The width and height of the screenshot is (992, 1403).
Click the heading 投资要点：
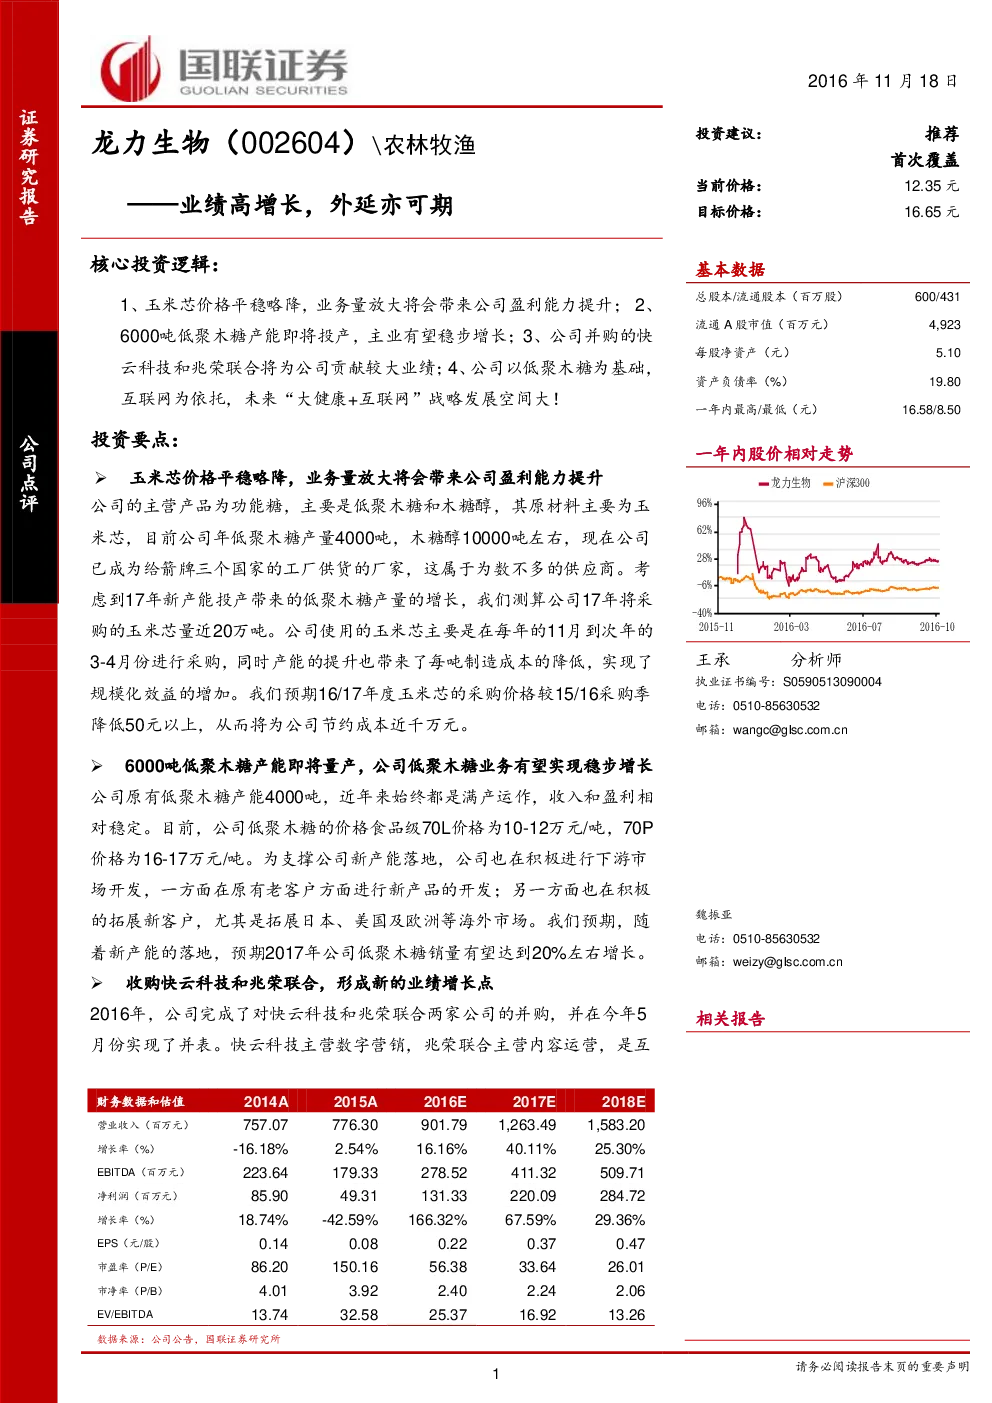136,440
